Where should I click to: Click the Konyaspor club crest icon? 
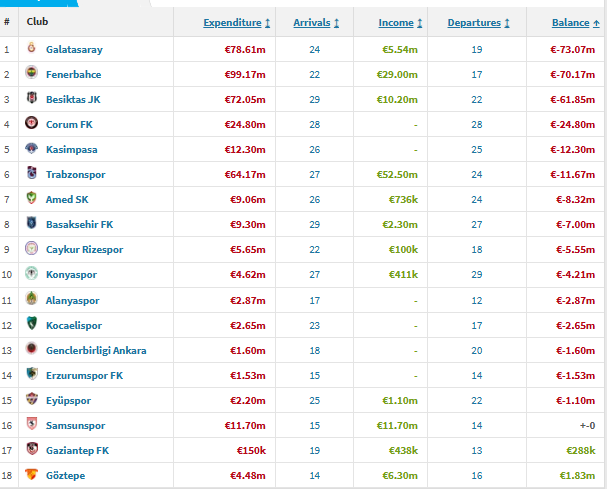click(31, 273)
